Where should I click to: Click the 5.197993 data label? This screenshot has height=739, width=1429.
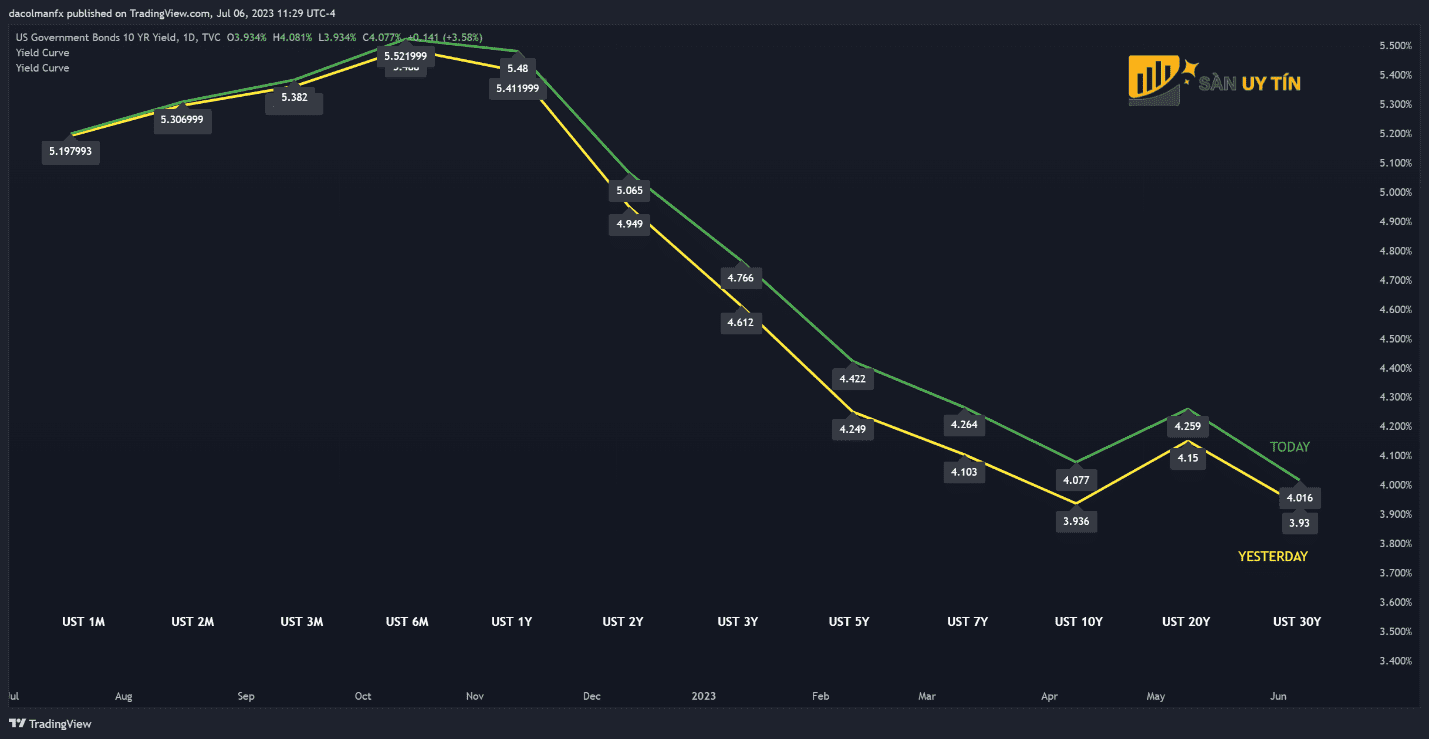click(x=70, y=152)
